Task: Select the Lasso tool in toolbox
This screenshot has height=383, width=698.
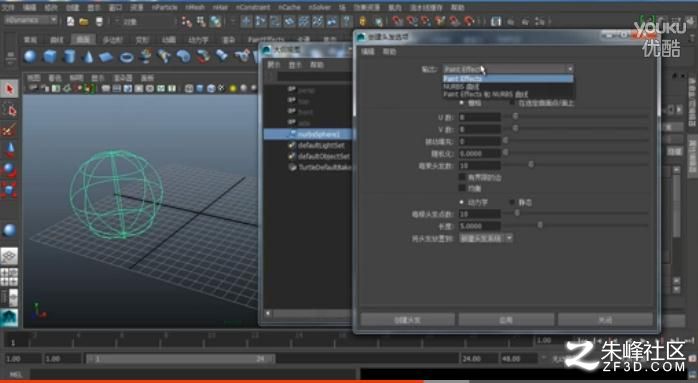Action: coord(9,110)
